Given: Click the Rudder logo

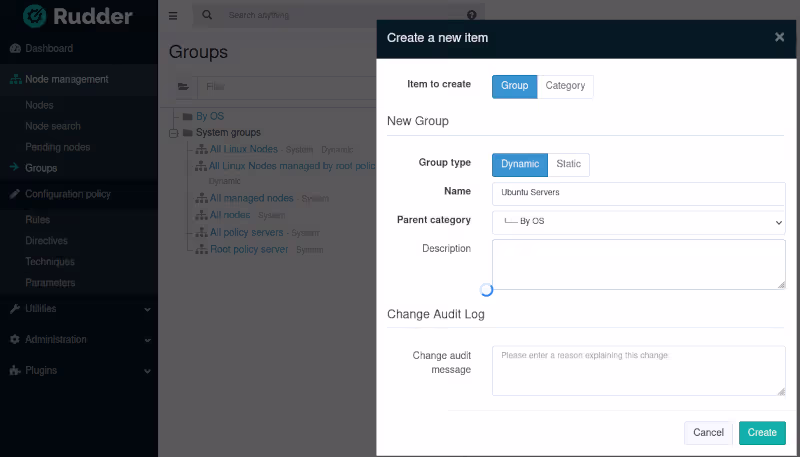Looking at the screenshot, I should point(78,16).
